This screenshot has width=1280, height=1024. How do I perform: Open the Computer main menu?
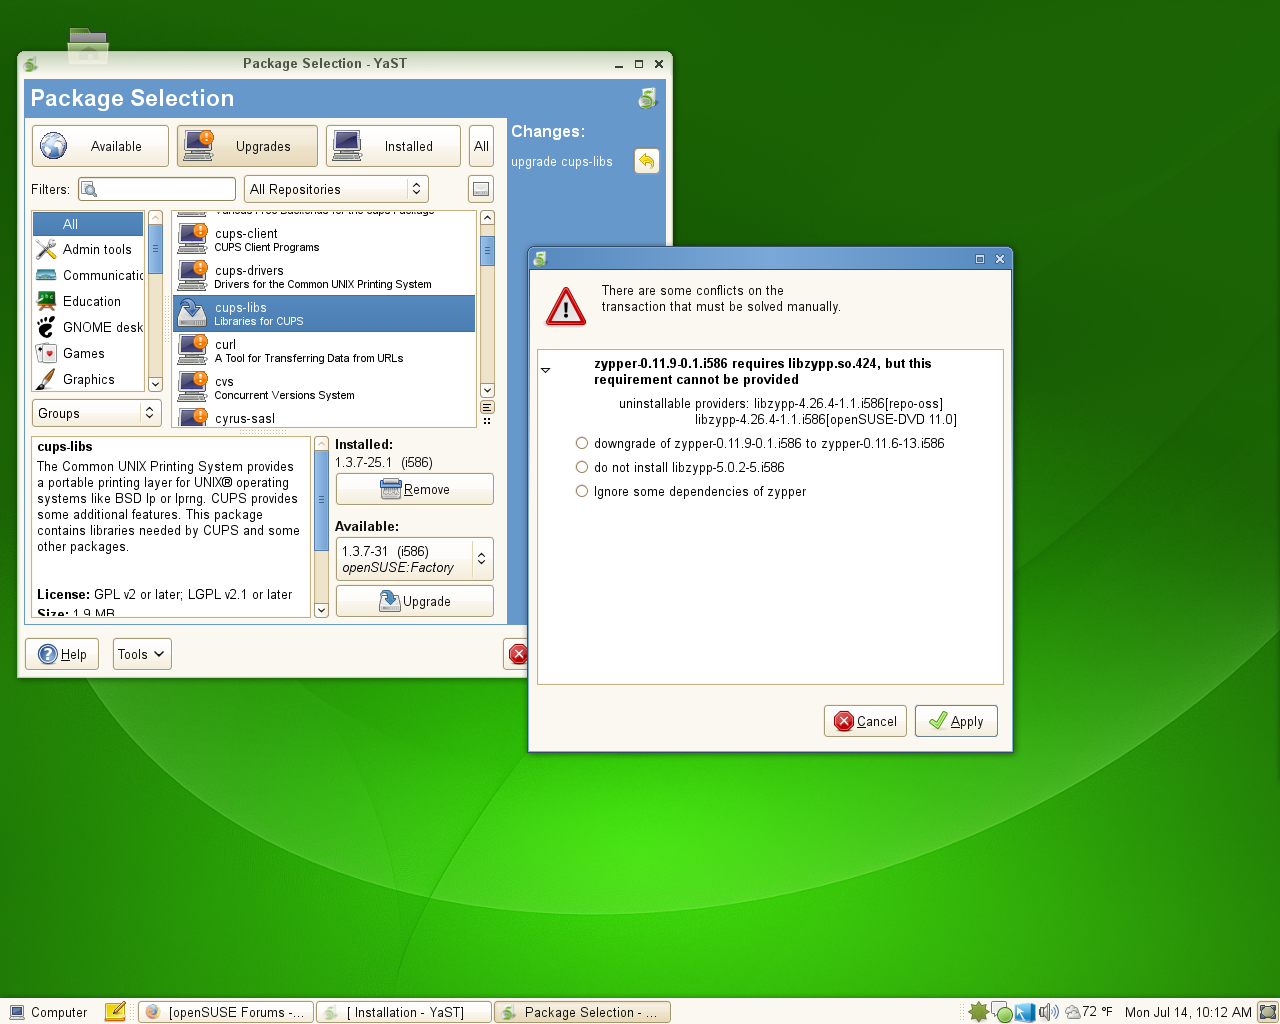(48, 1012)
